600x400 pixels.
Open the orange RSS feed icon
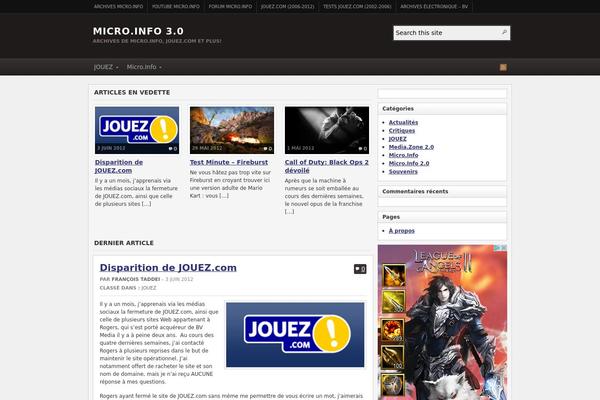[503, 67]
